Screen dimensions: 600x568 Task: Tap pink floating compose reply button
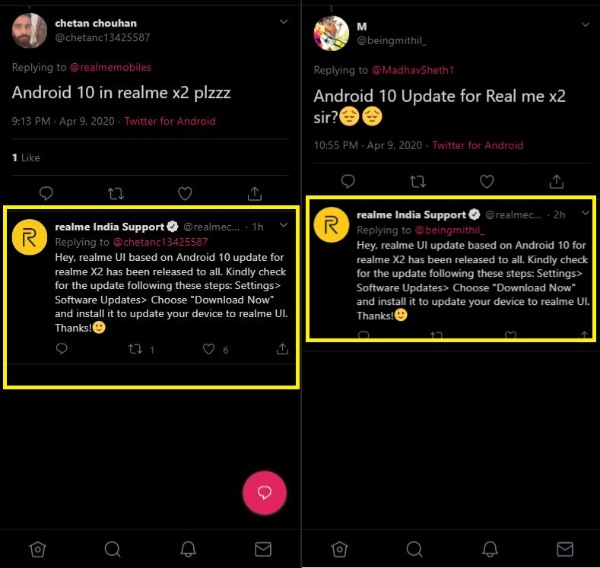tap(264, 493)
